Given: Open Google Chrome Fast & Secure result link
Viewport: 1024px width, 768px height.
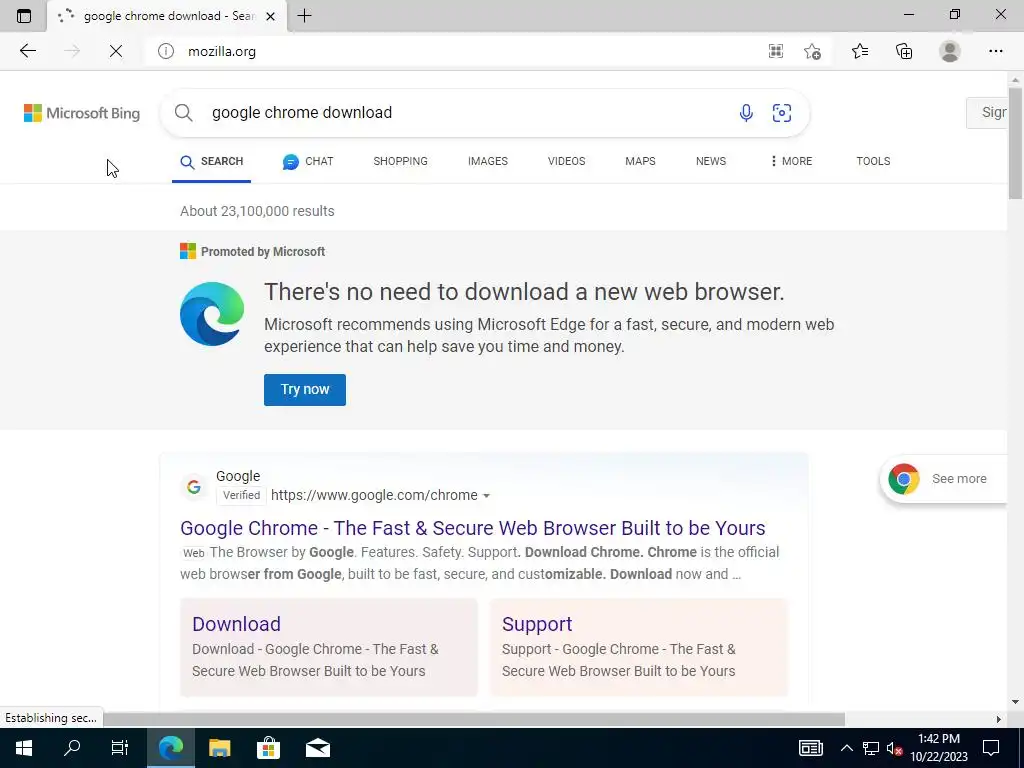Looking at the screenshot, I should pyautogui.click(x=473, y=528).
